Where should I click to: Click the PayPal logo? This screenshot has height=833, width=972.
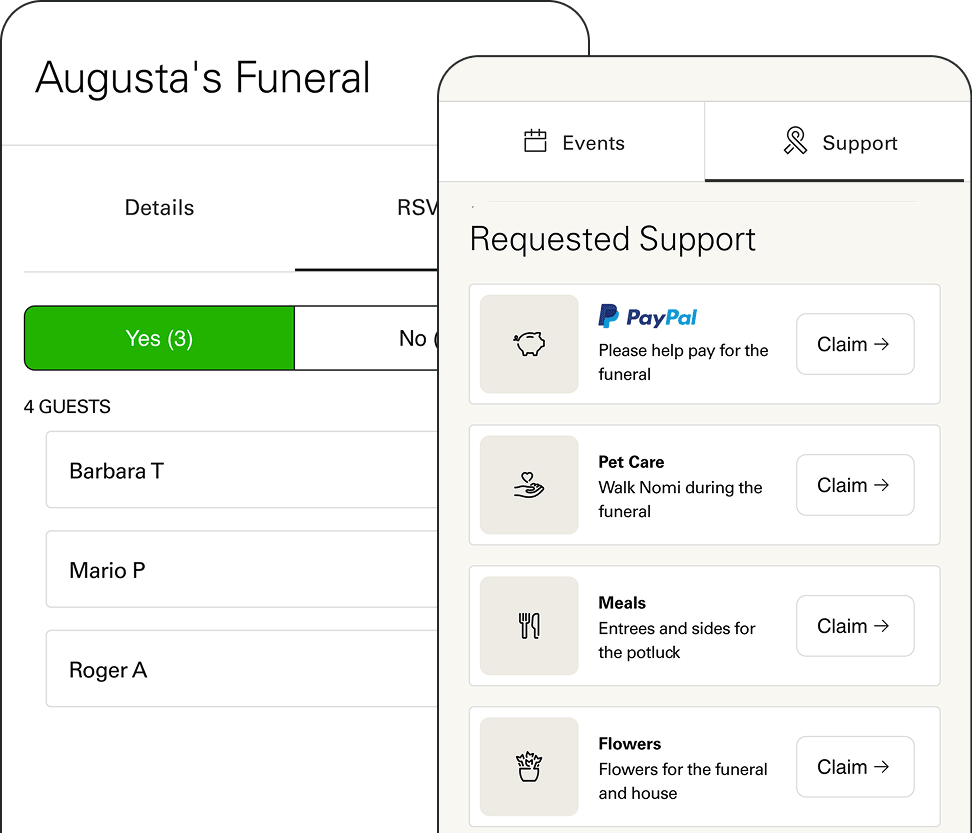pos(647,317)
